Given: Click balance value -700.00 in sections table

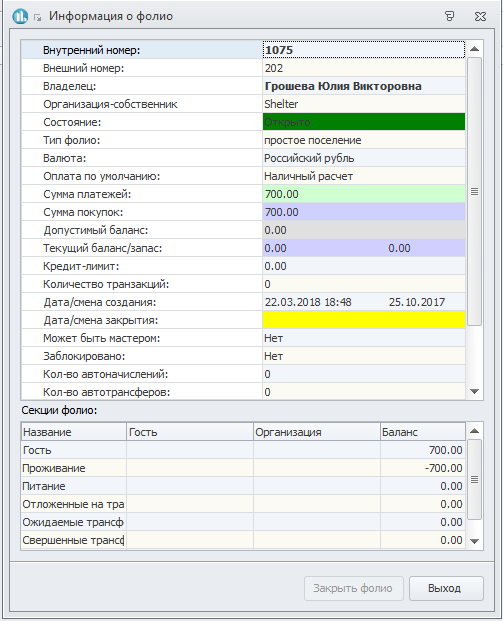Looking at the screenshot, I should coord(444,468).
